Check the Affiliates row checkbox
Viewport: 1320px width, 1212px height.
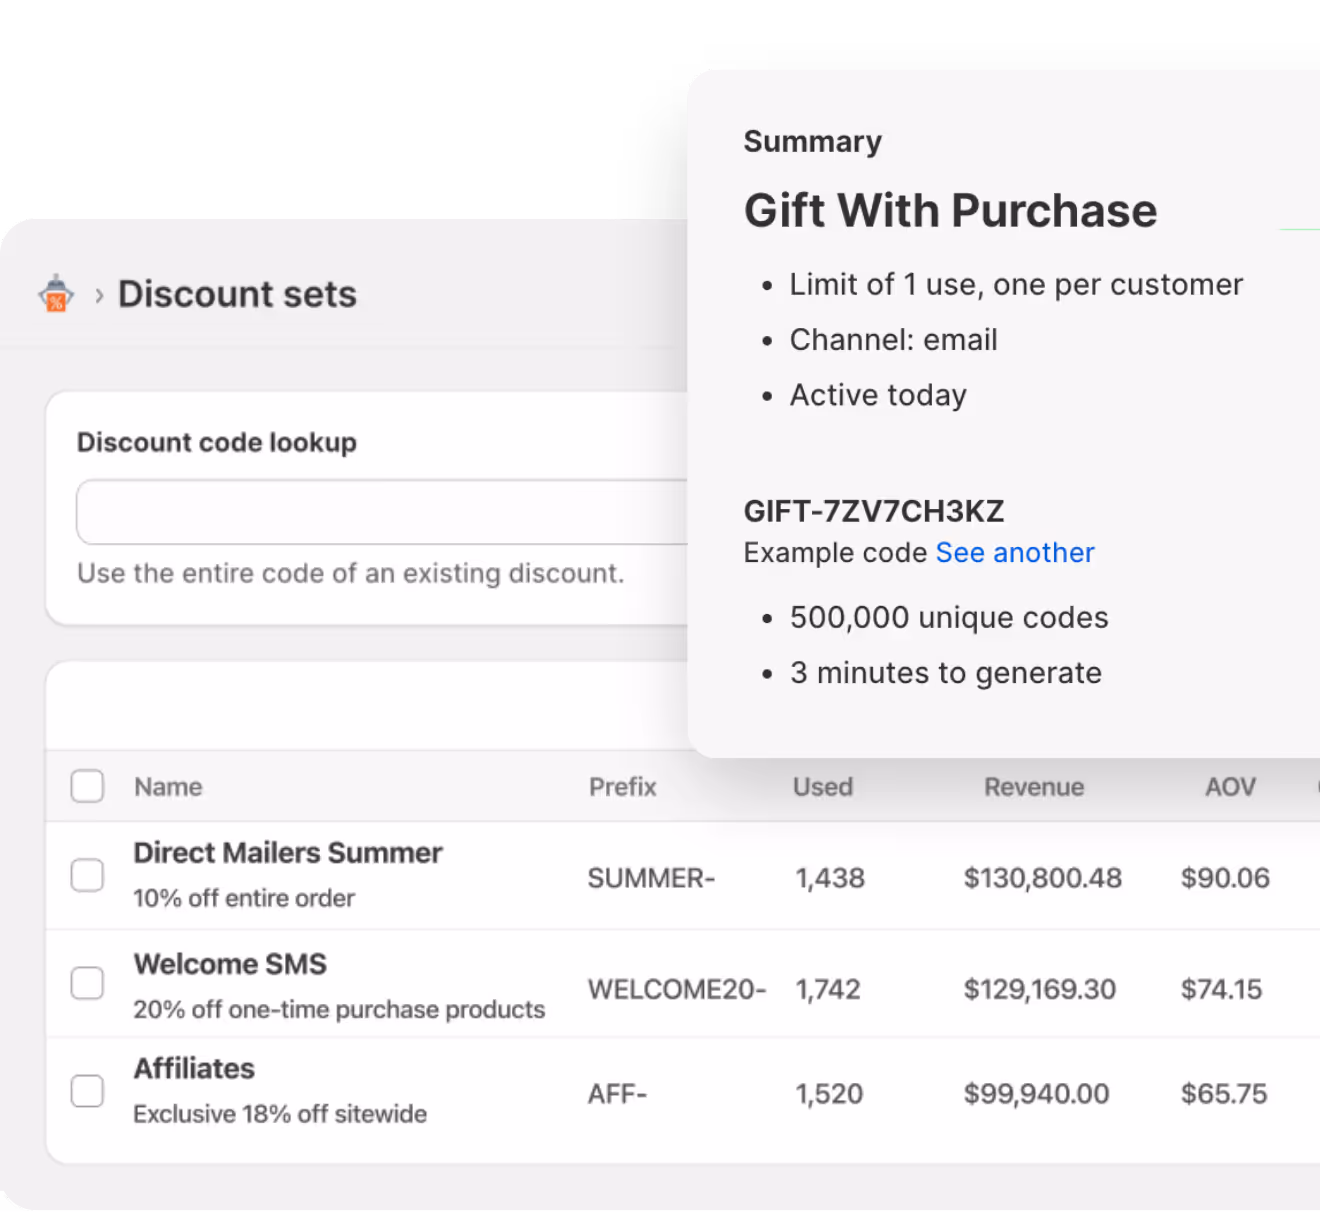(87, 1091)
